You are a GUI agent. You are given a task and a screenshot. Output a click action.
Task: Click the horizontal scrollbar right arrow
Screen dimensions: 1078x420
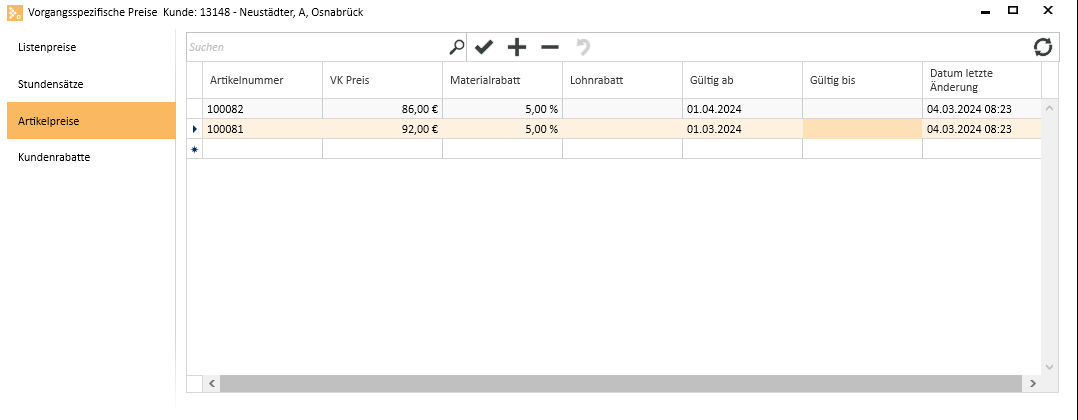1032,384
